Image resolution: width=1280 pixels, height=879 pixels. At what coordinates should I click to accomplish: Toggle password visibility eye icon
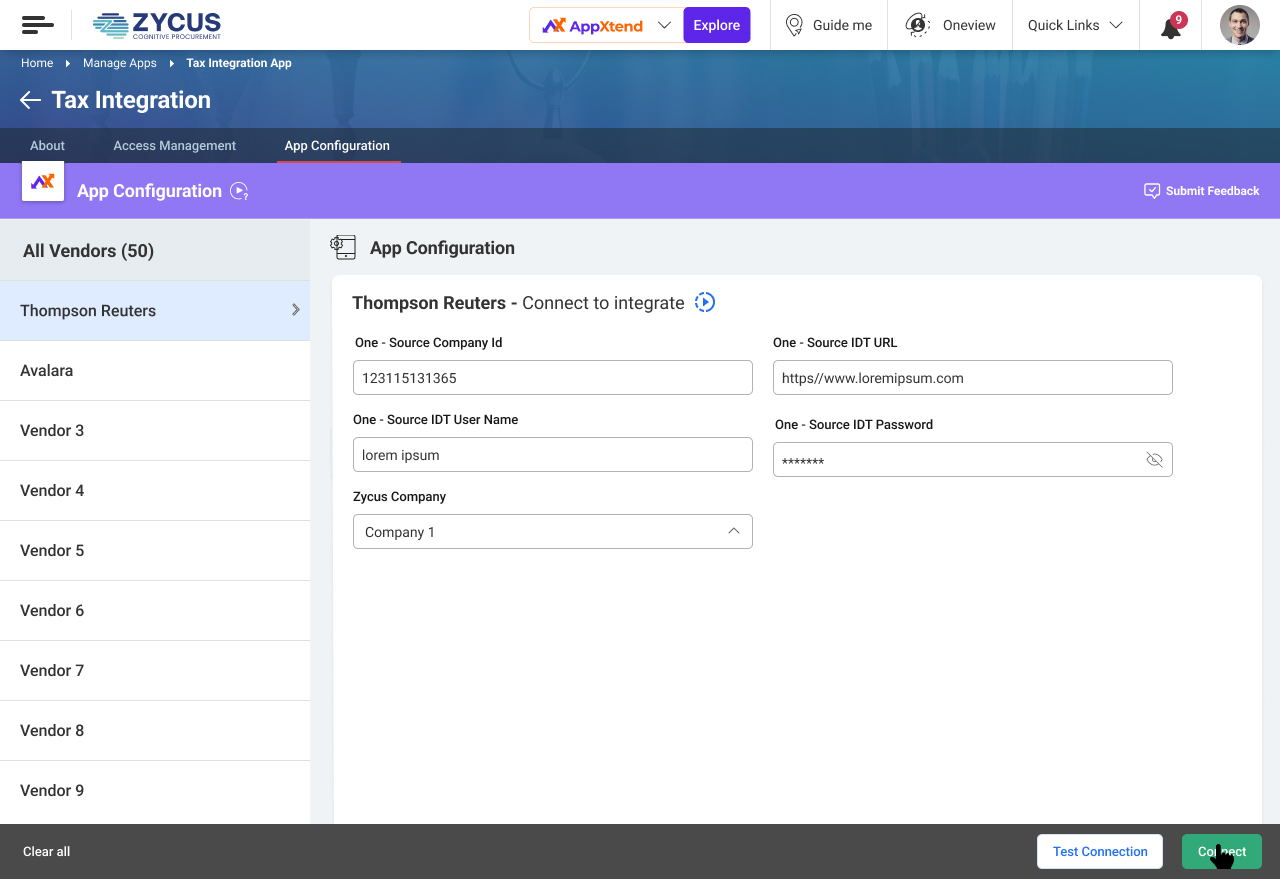(1154, 460)
